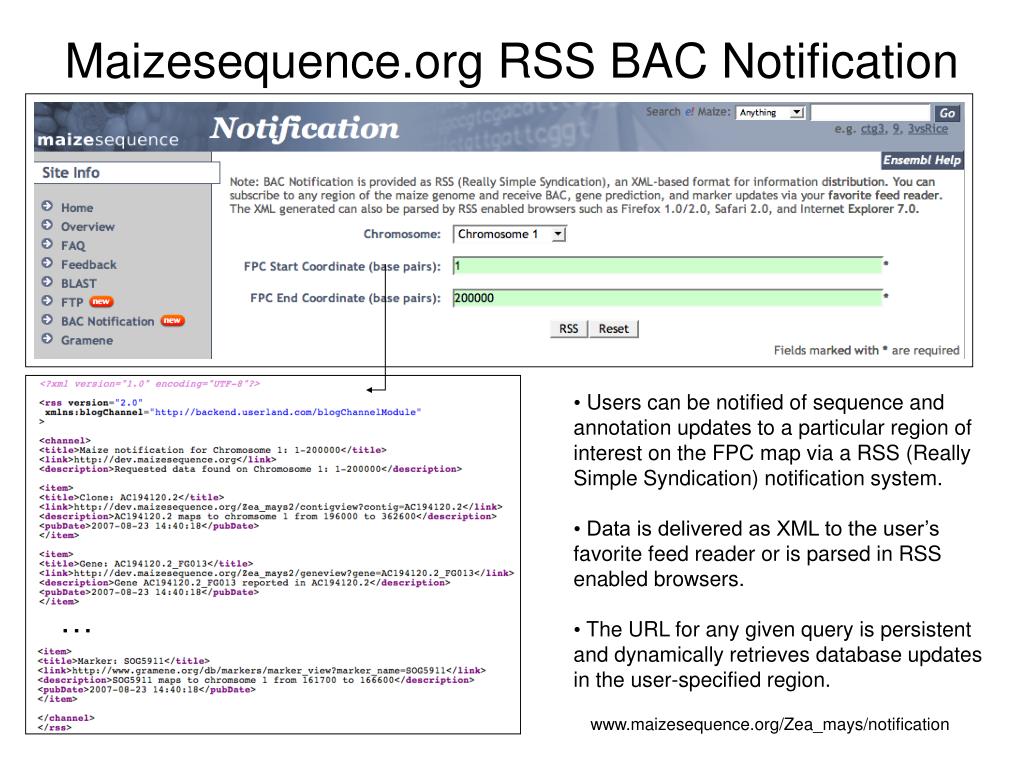1024x768 pixels.
Task: Click the www.maizesequence.org/Zea_mays/notification URL
Action: (x=769, y=724)
